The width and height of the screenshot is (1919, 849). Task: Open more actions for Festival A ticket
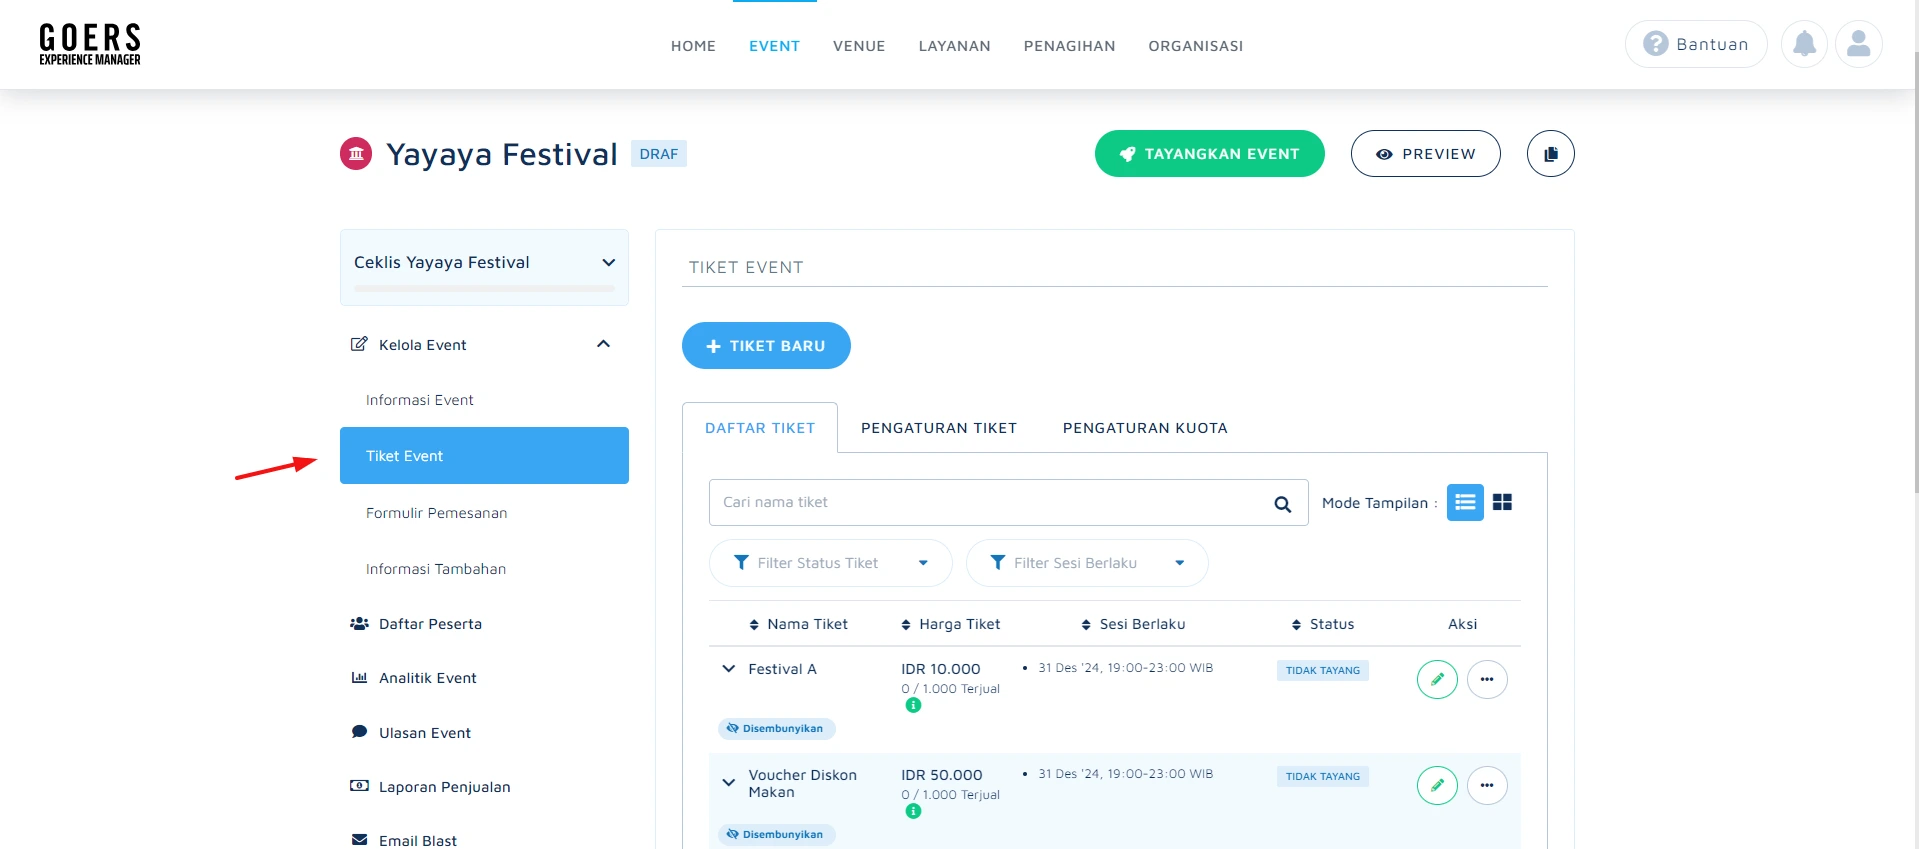(x=1487, y=680)
